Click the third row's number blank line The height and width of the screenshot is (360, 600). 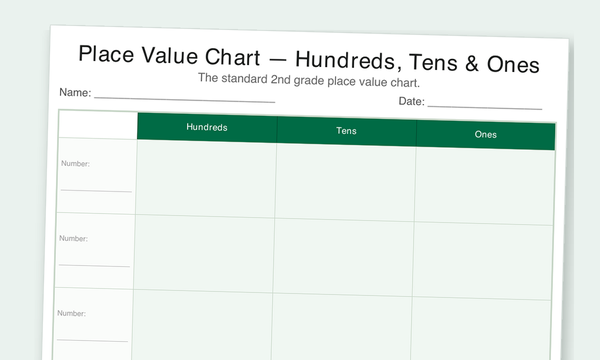(92, 340)
